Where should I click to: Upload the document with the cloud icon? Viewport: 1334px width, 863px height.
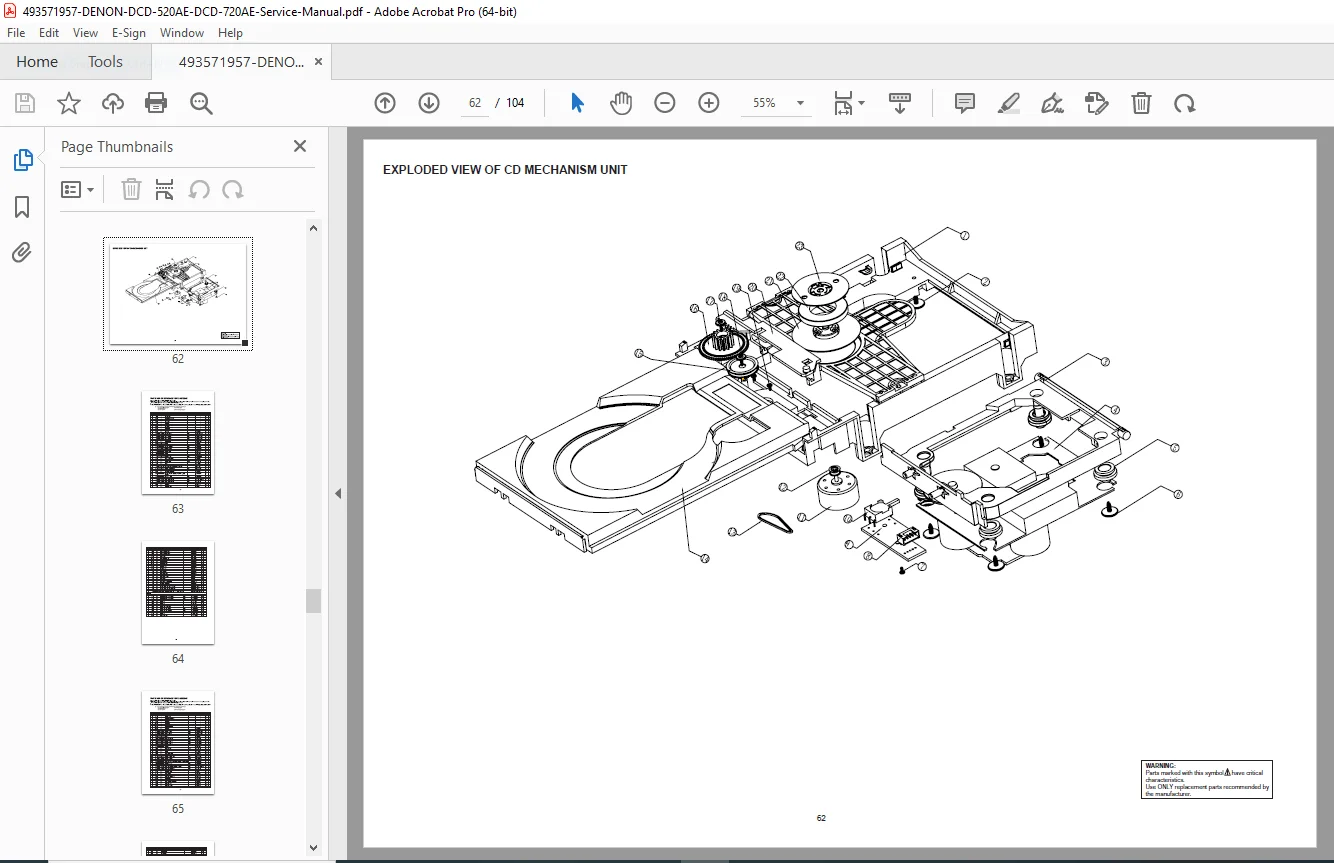pyautogui.click(x=113, y=103)
